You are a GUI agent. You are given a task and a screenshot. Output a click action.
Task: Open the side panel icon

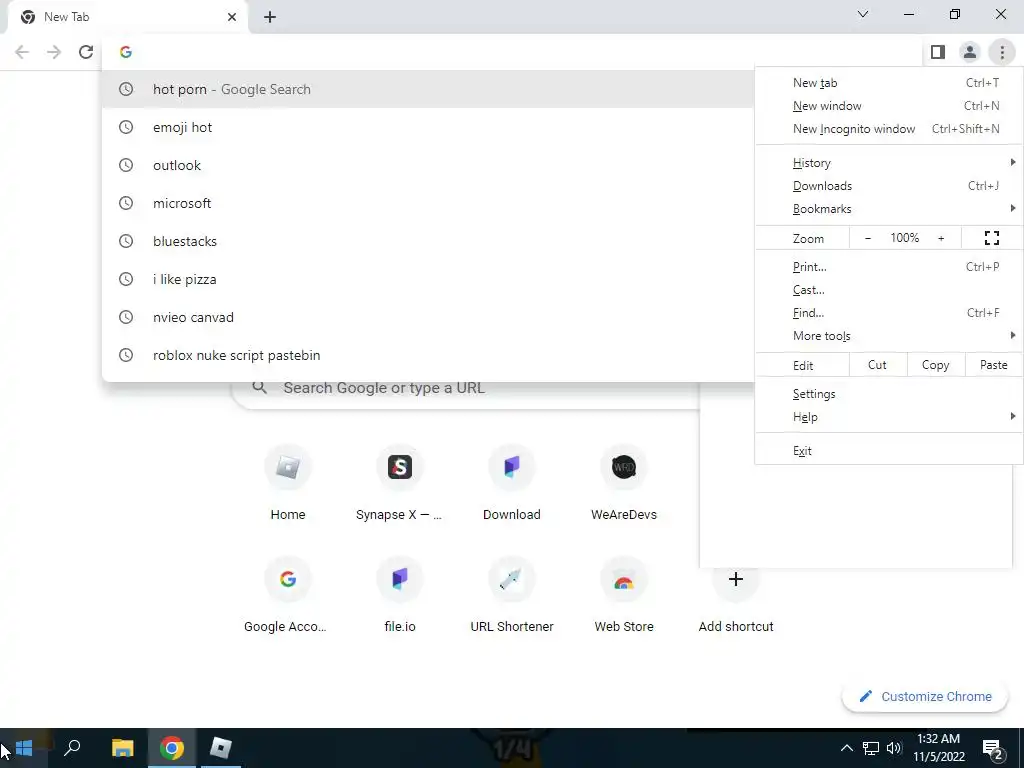click(938, 52)
